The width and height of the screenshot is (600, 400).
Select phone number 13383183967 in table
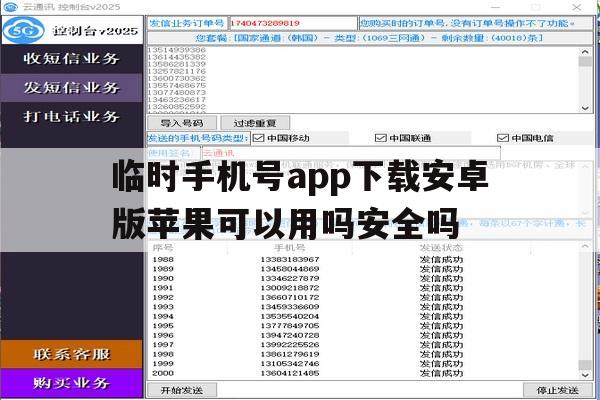(290, 260)
